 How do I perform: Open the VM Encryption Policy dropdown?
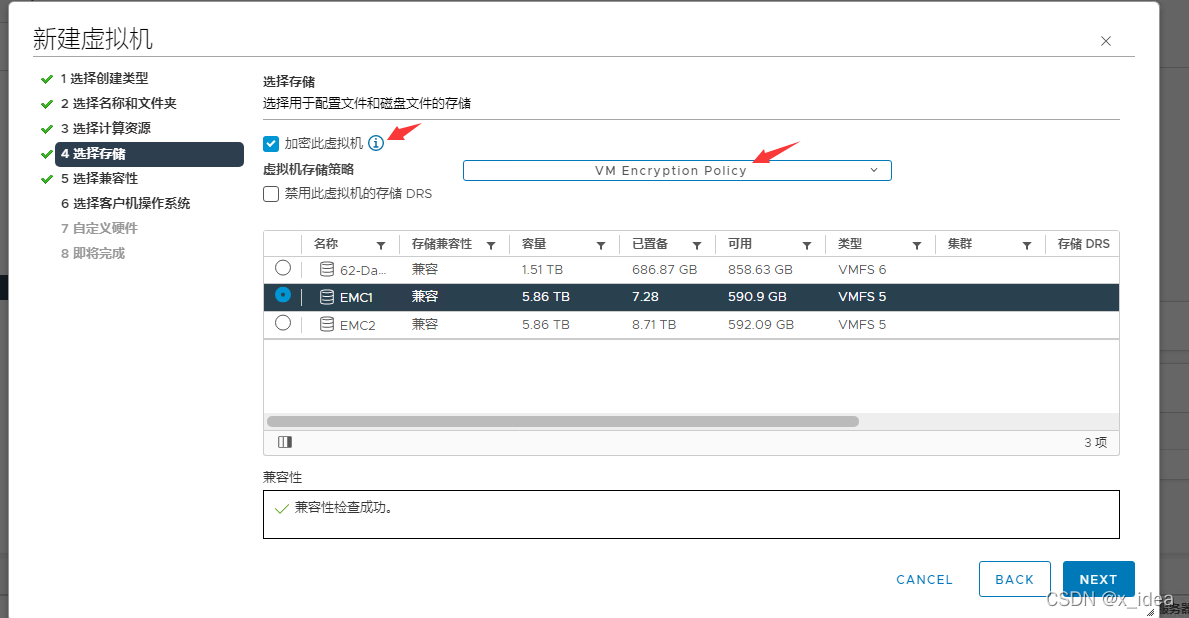click(x=677, y=171)
